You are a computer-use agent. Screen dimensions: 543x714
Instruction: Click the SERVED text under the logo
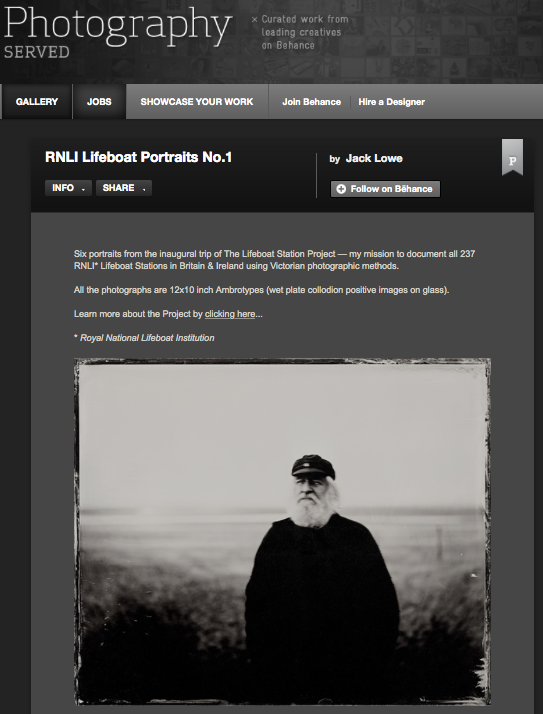coord(37,52)
